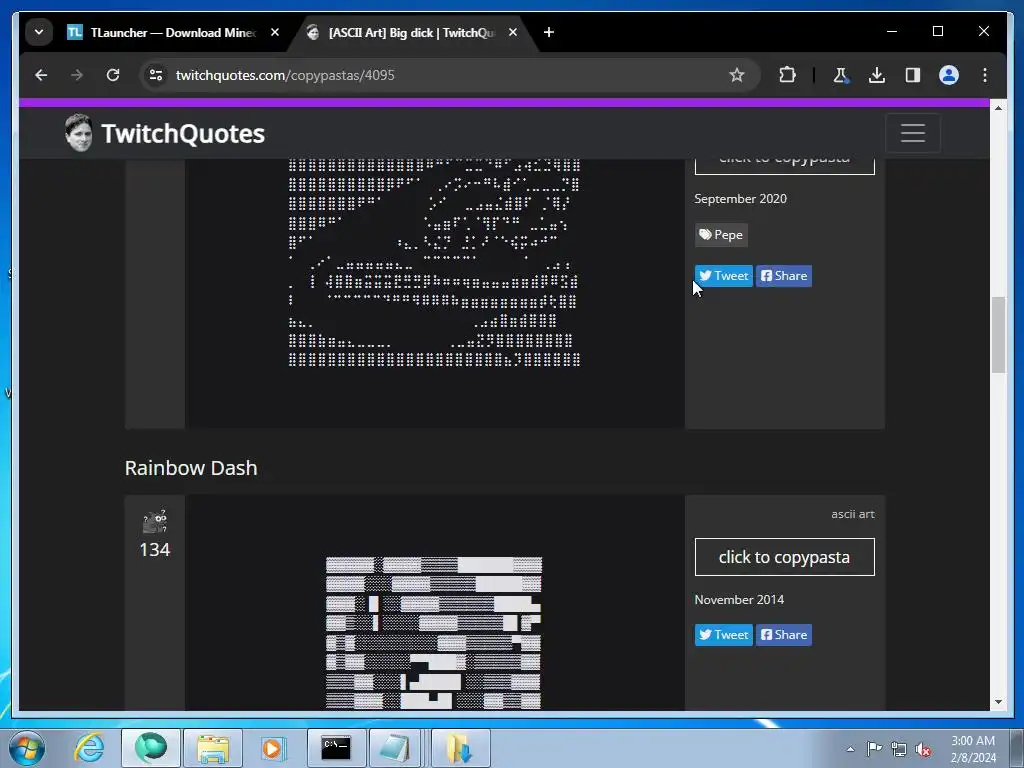Click the scrollbar up arrow

click(x=998, y=108)
